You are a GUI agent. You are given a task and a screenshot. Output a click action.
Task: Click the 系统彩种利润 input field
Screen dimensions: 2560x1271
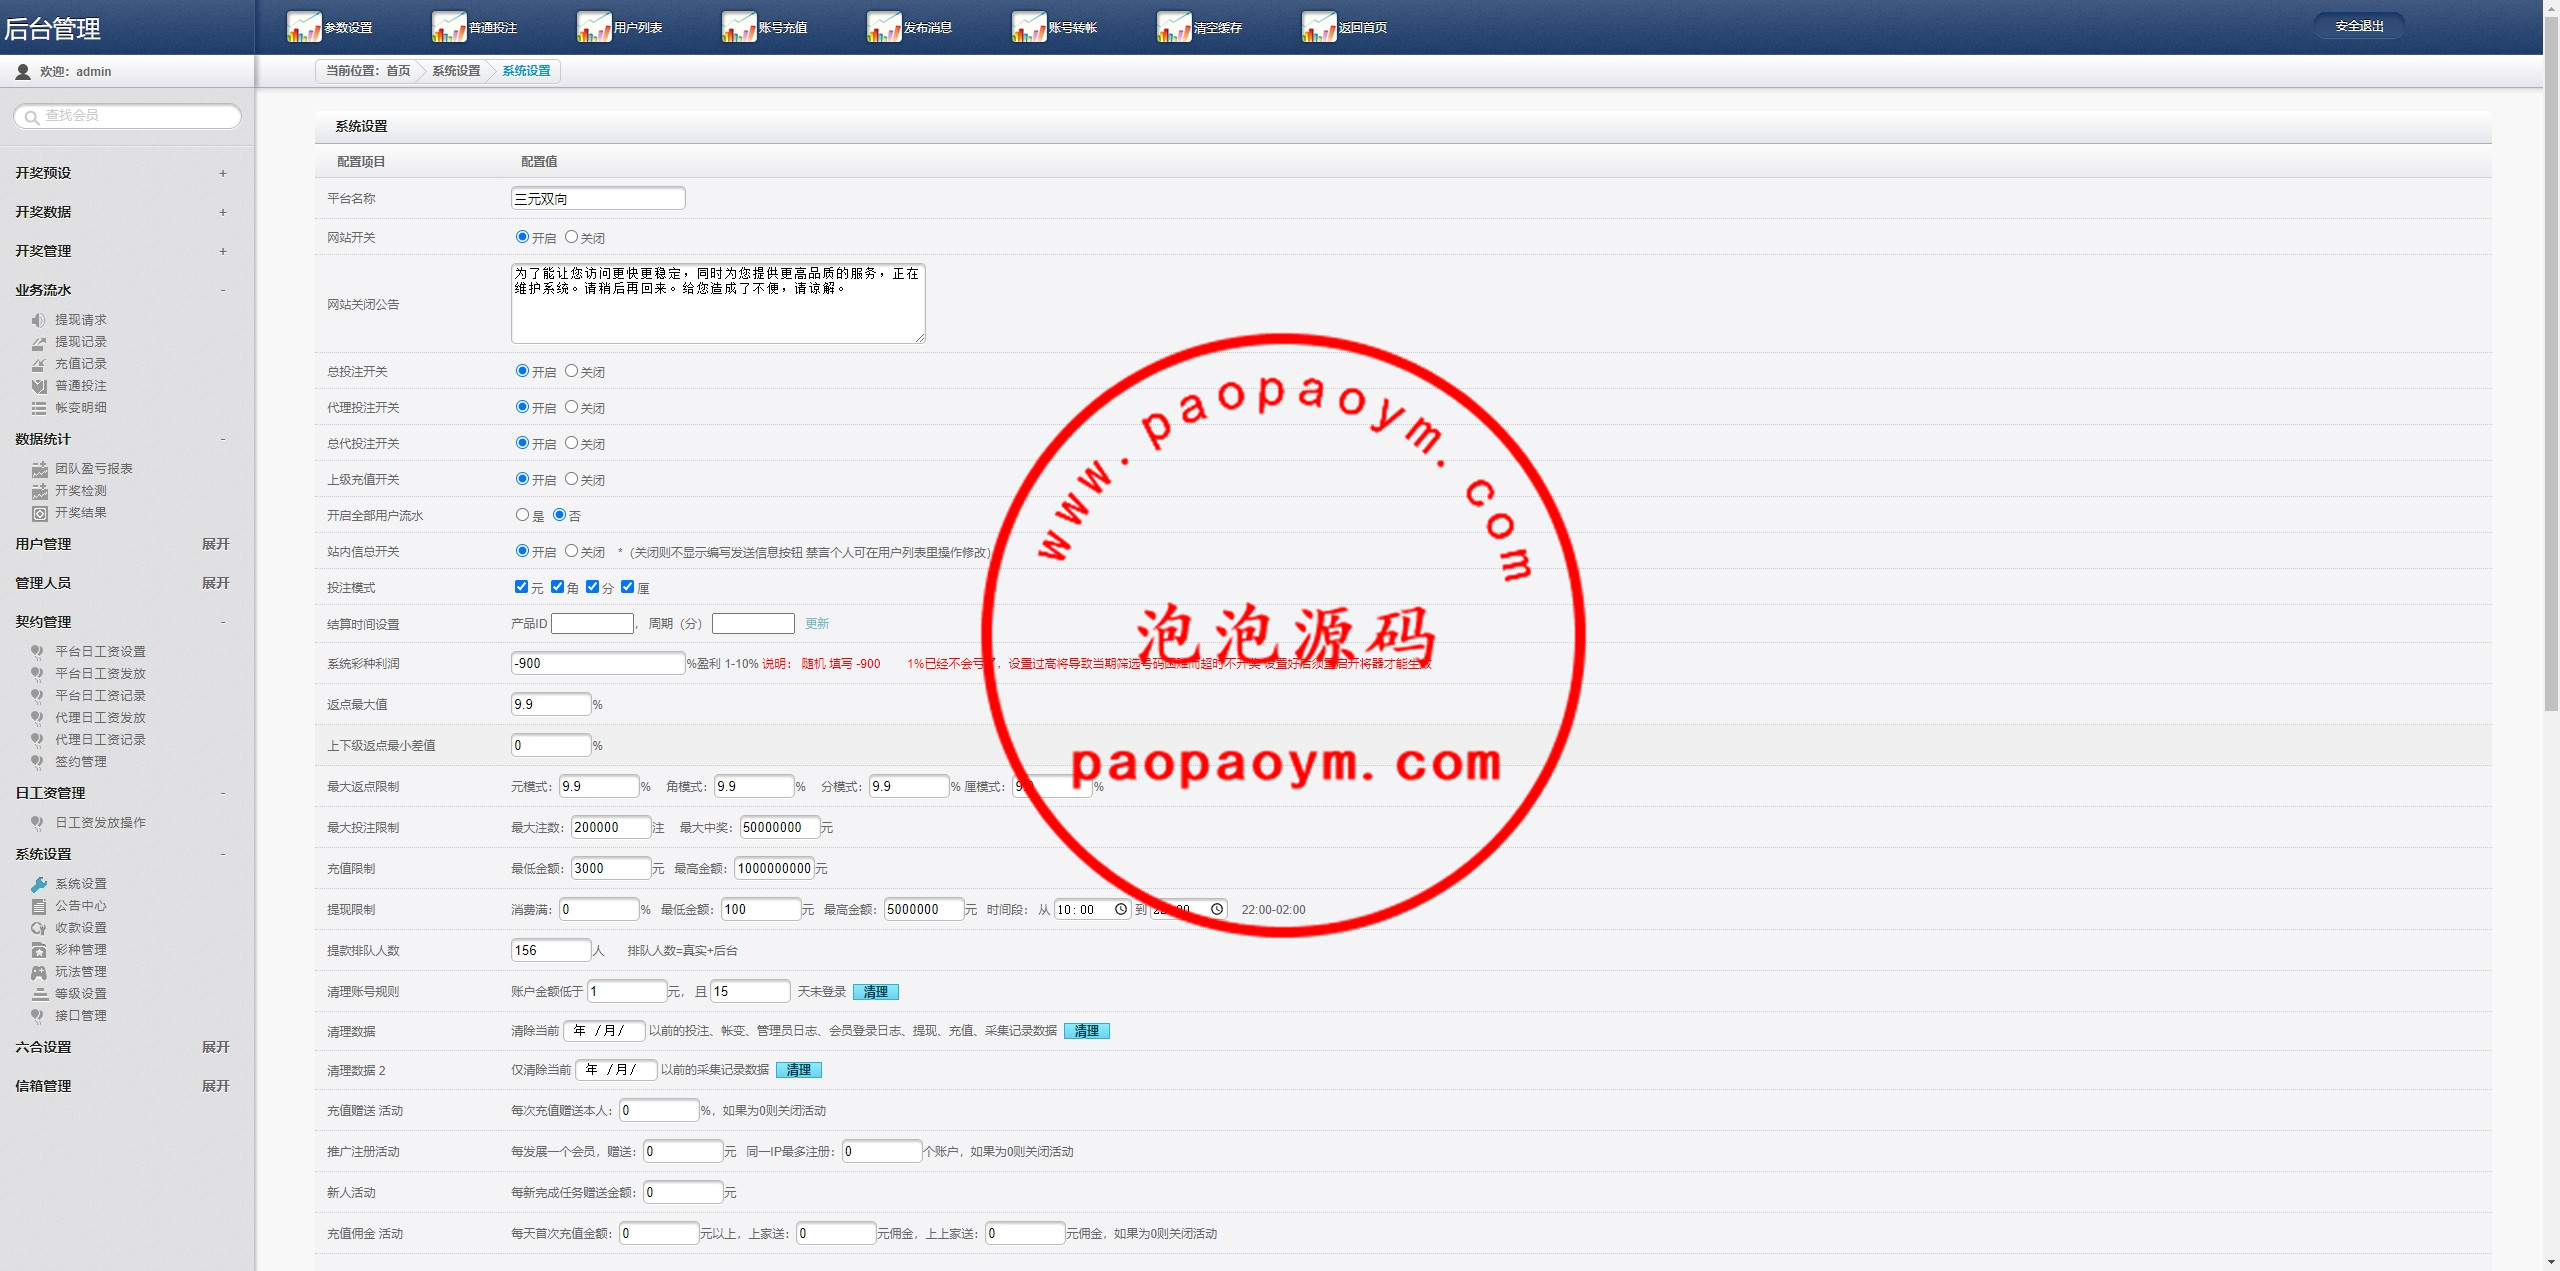click(598, 663)
